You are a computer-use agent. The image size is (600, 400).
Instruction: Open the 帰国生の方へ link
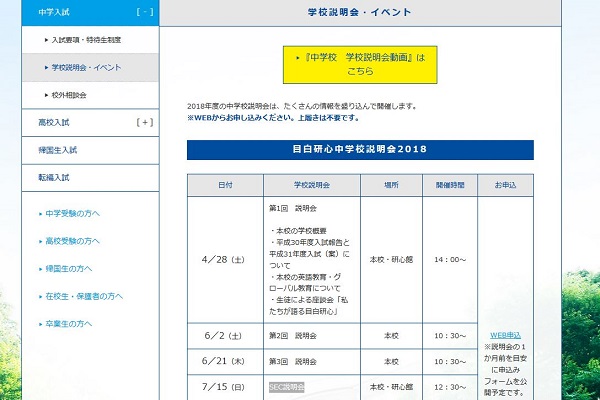point(69,268)
